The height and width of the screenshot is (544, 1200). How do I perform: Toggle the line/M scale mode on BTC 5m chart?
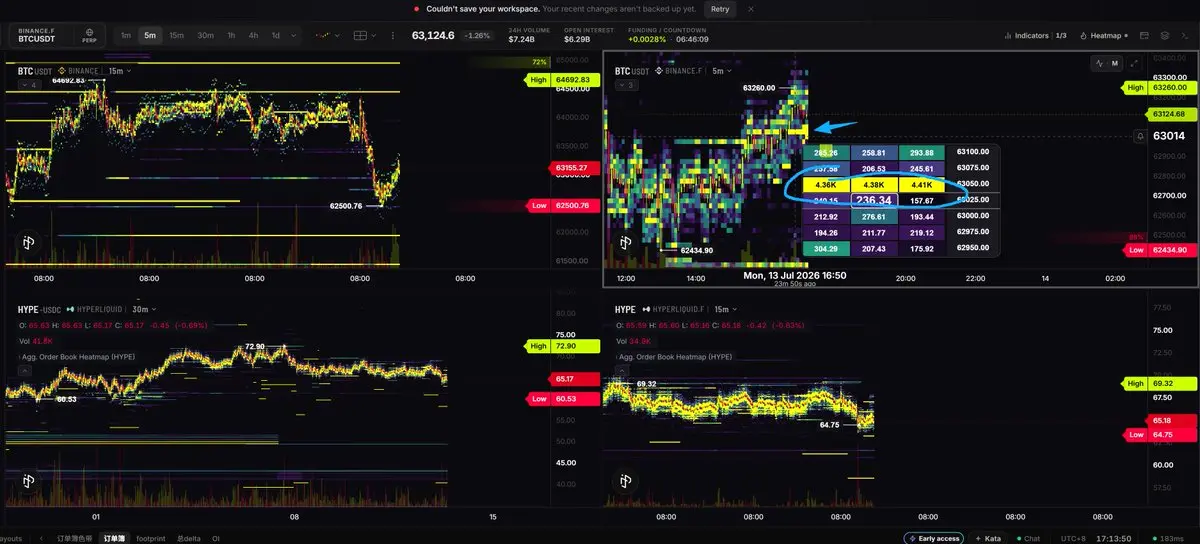1107,63
